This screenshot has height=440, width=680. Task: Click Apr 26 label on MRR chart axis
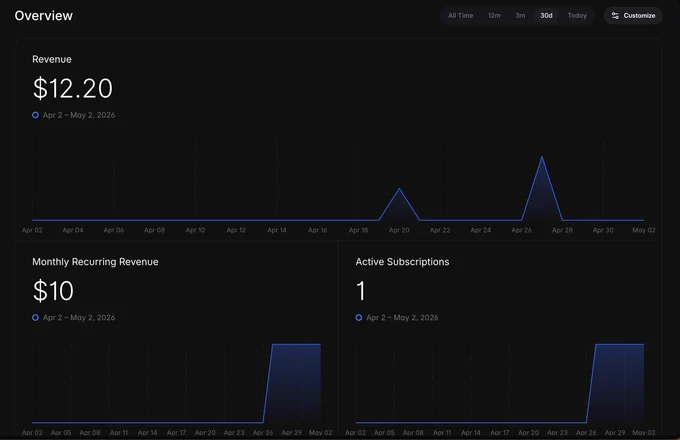pos(263,433)
